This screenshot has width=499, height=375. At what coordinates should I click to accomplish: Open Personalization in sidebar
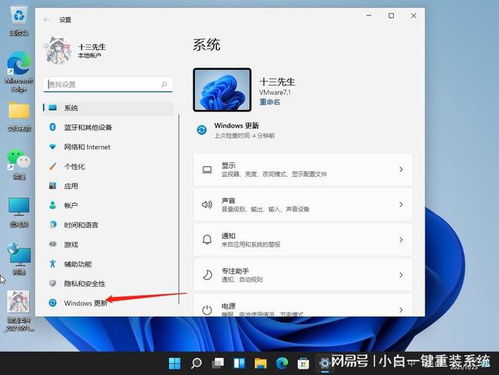[109, 166]
